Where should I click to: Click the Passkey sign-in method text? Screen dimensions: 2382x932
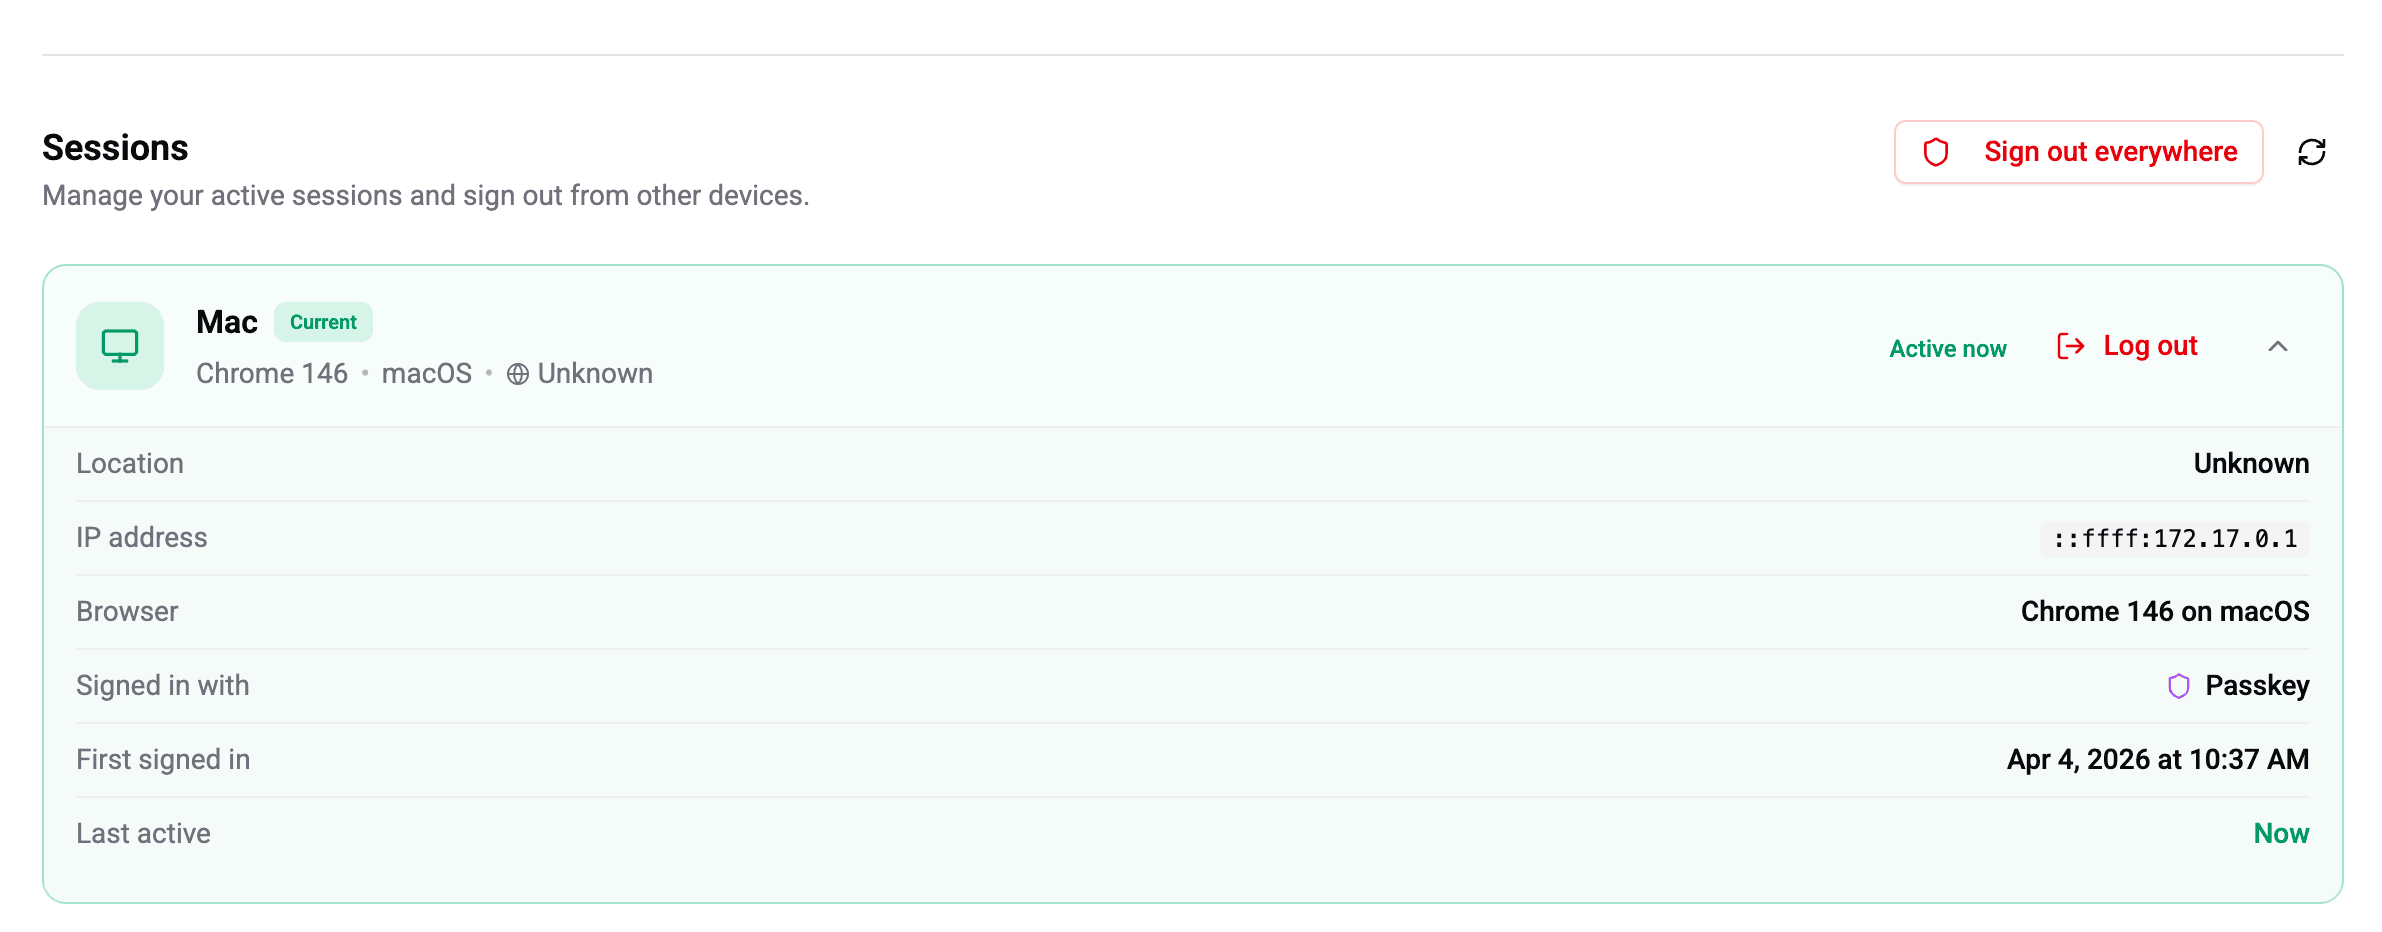2257,686
